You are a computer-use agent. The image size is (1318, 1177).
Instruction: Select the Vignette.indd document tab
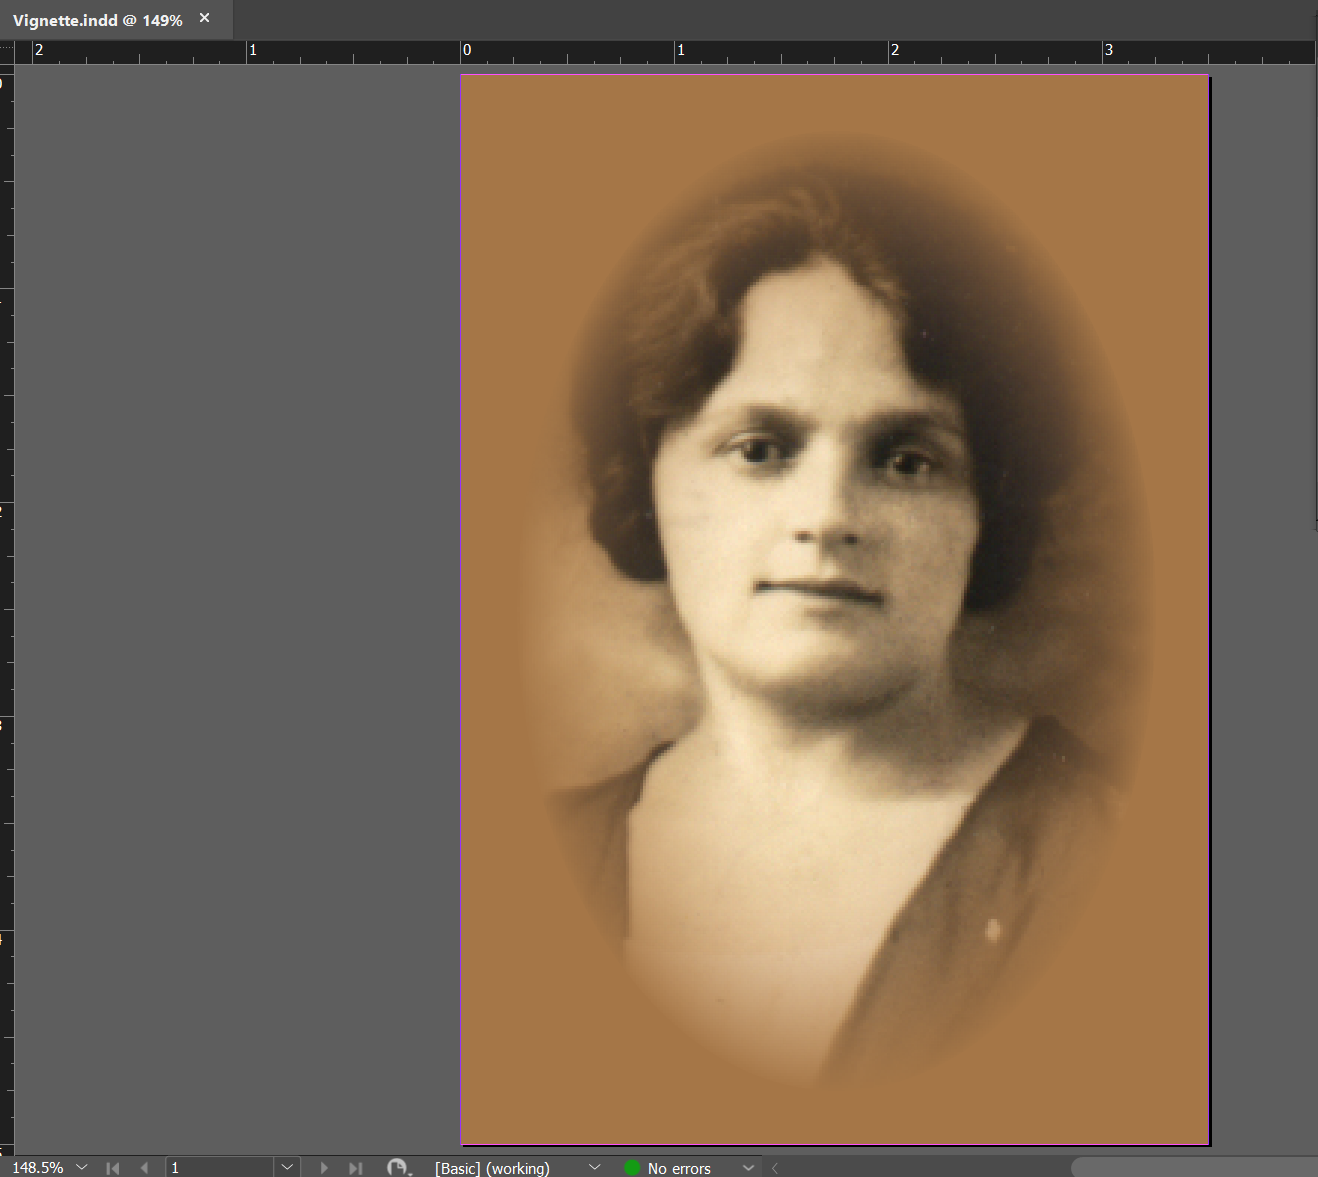click(97, 20)
